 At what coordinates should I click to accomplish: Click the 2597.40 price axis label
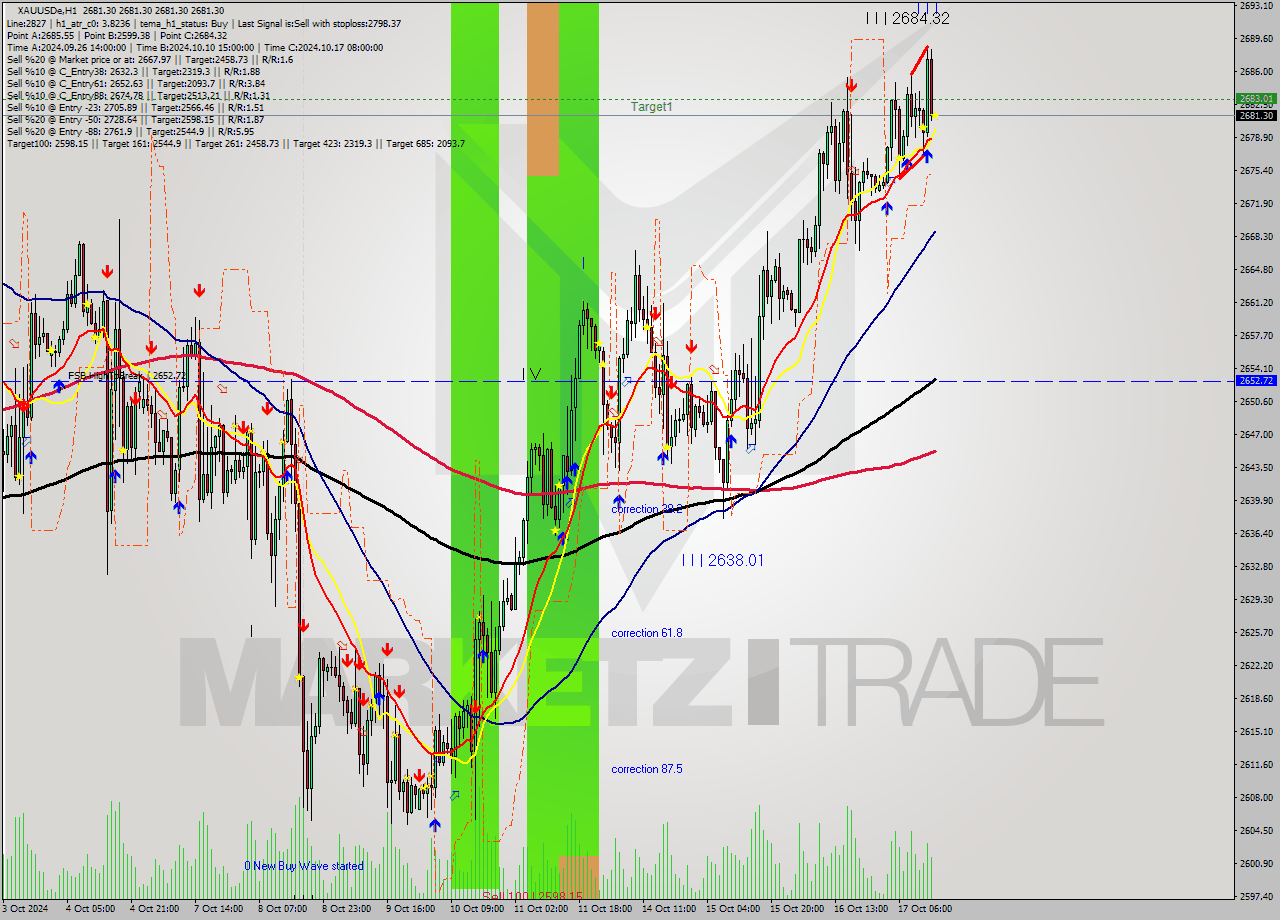[1256, 896]
